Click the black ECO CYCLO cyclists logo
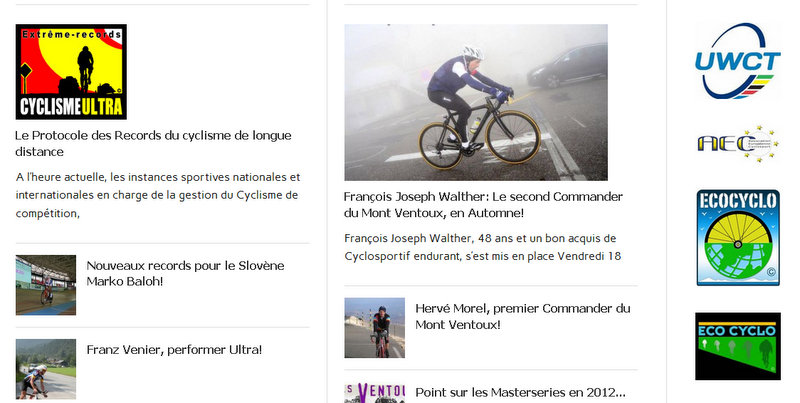 point(738,346)
